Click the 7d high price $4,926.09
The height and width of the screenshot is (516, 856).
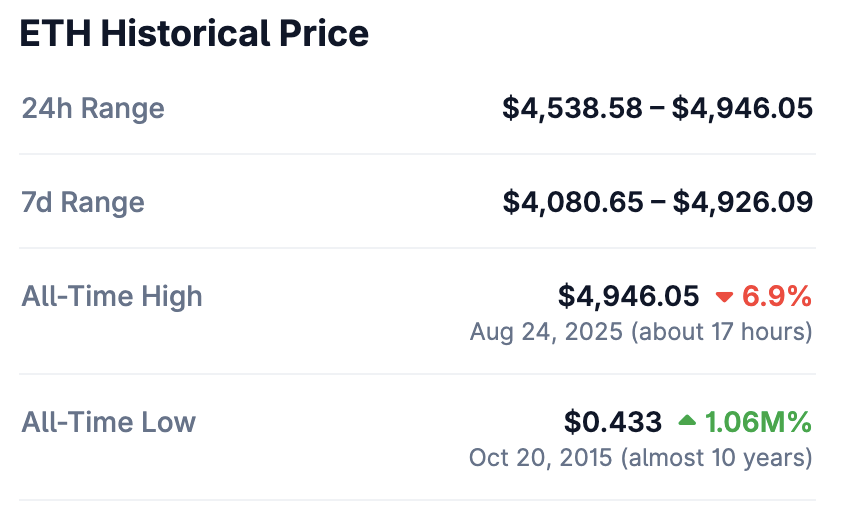click(x=742, y=203)
